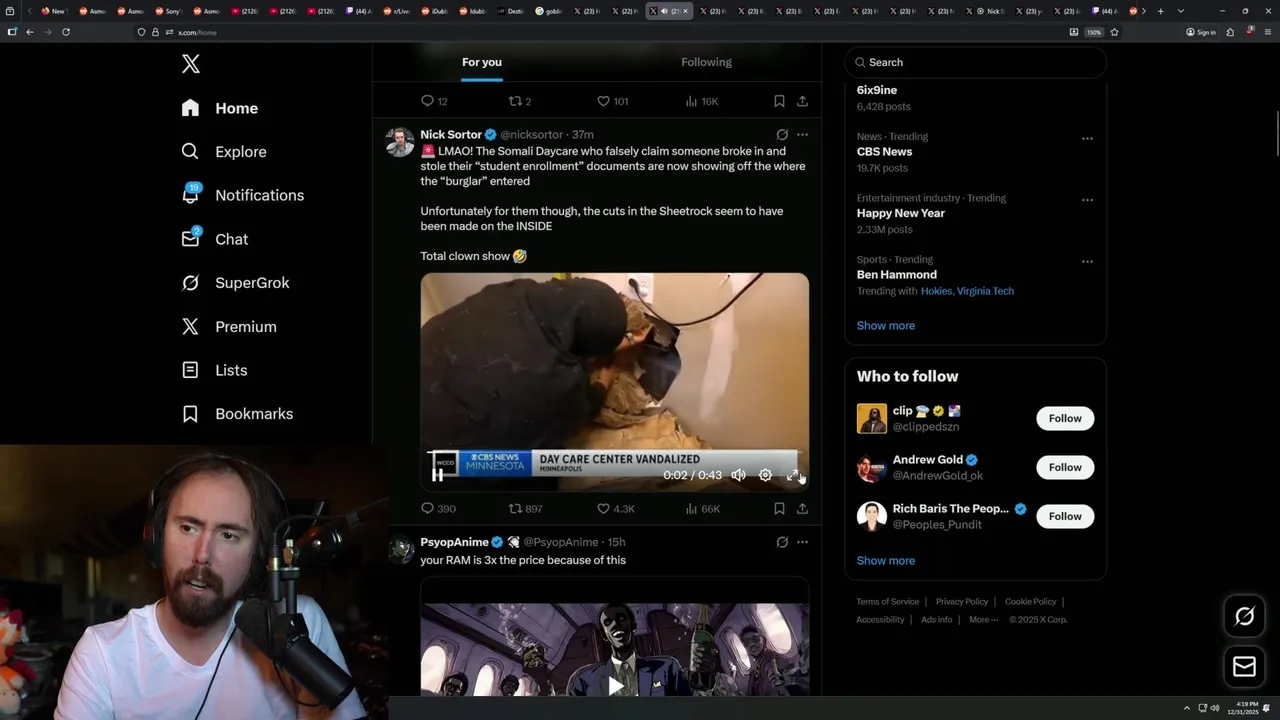Click the Search field on X
Viewport: 1280px width, 720px height.
coord(975,62)
